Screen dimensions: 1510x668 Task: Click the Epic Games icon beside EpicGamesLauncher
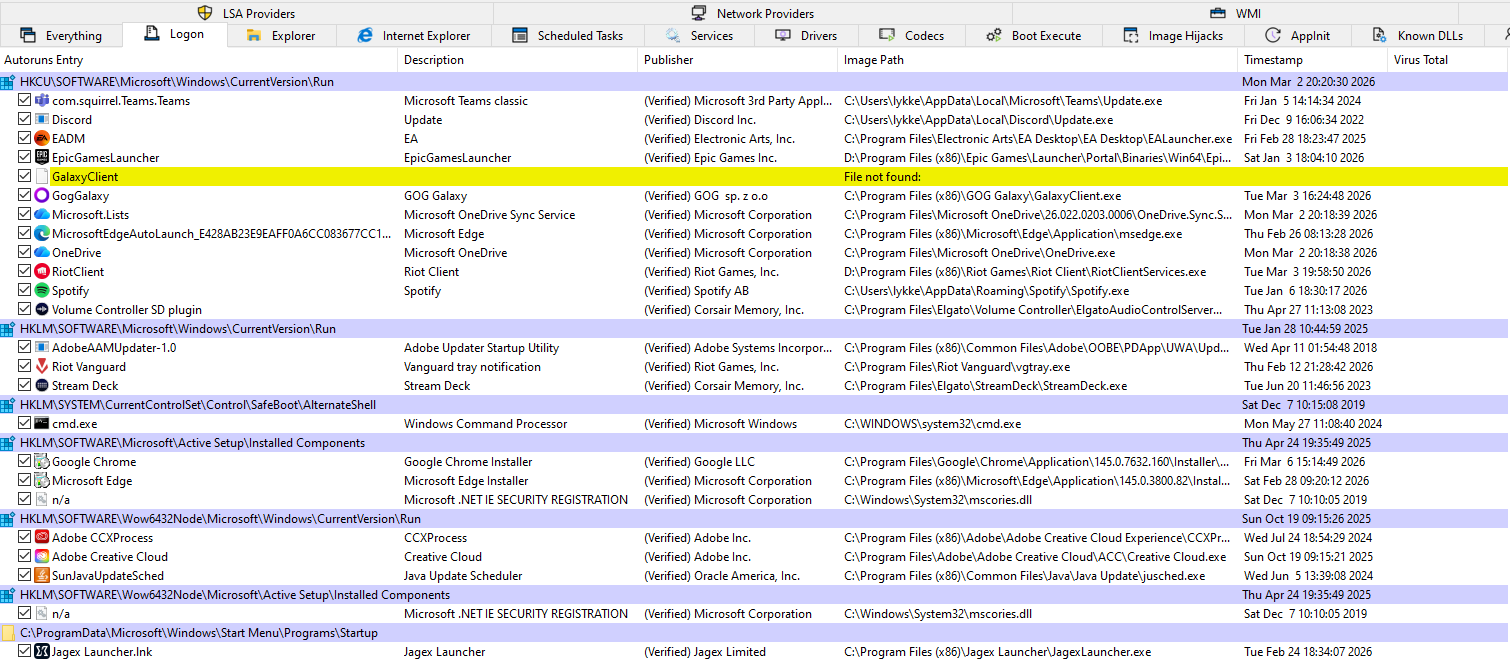42,158
